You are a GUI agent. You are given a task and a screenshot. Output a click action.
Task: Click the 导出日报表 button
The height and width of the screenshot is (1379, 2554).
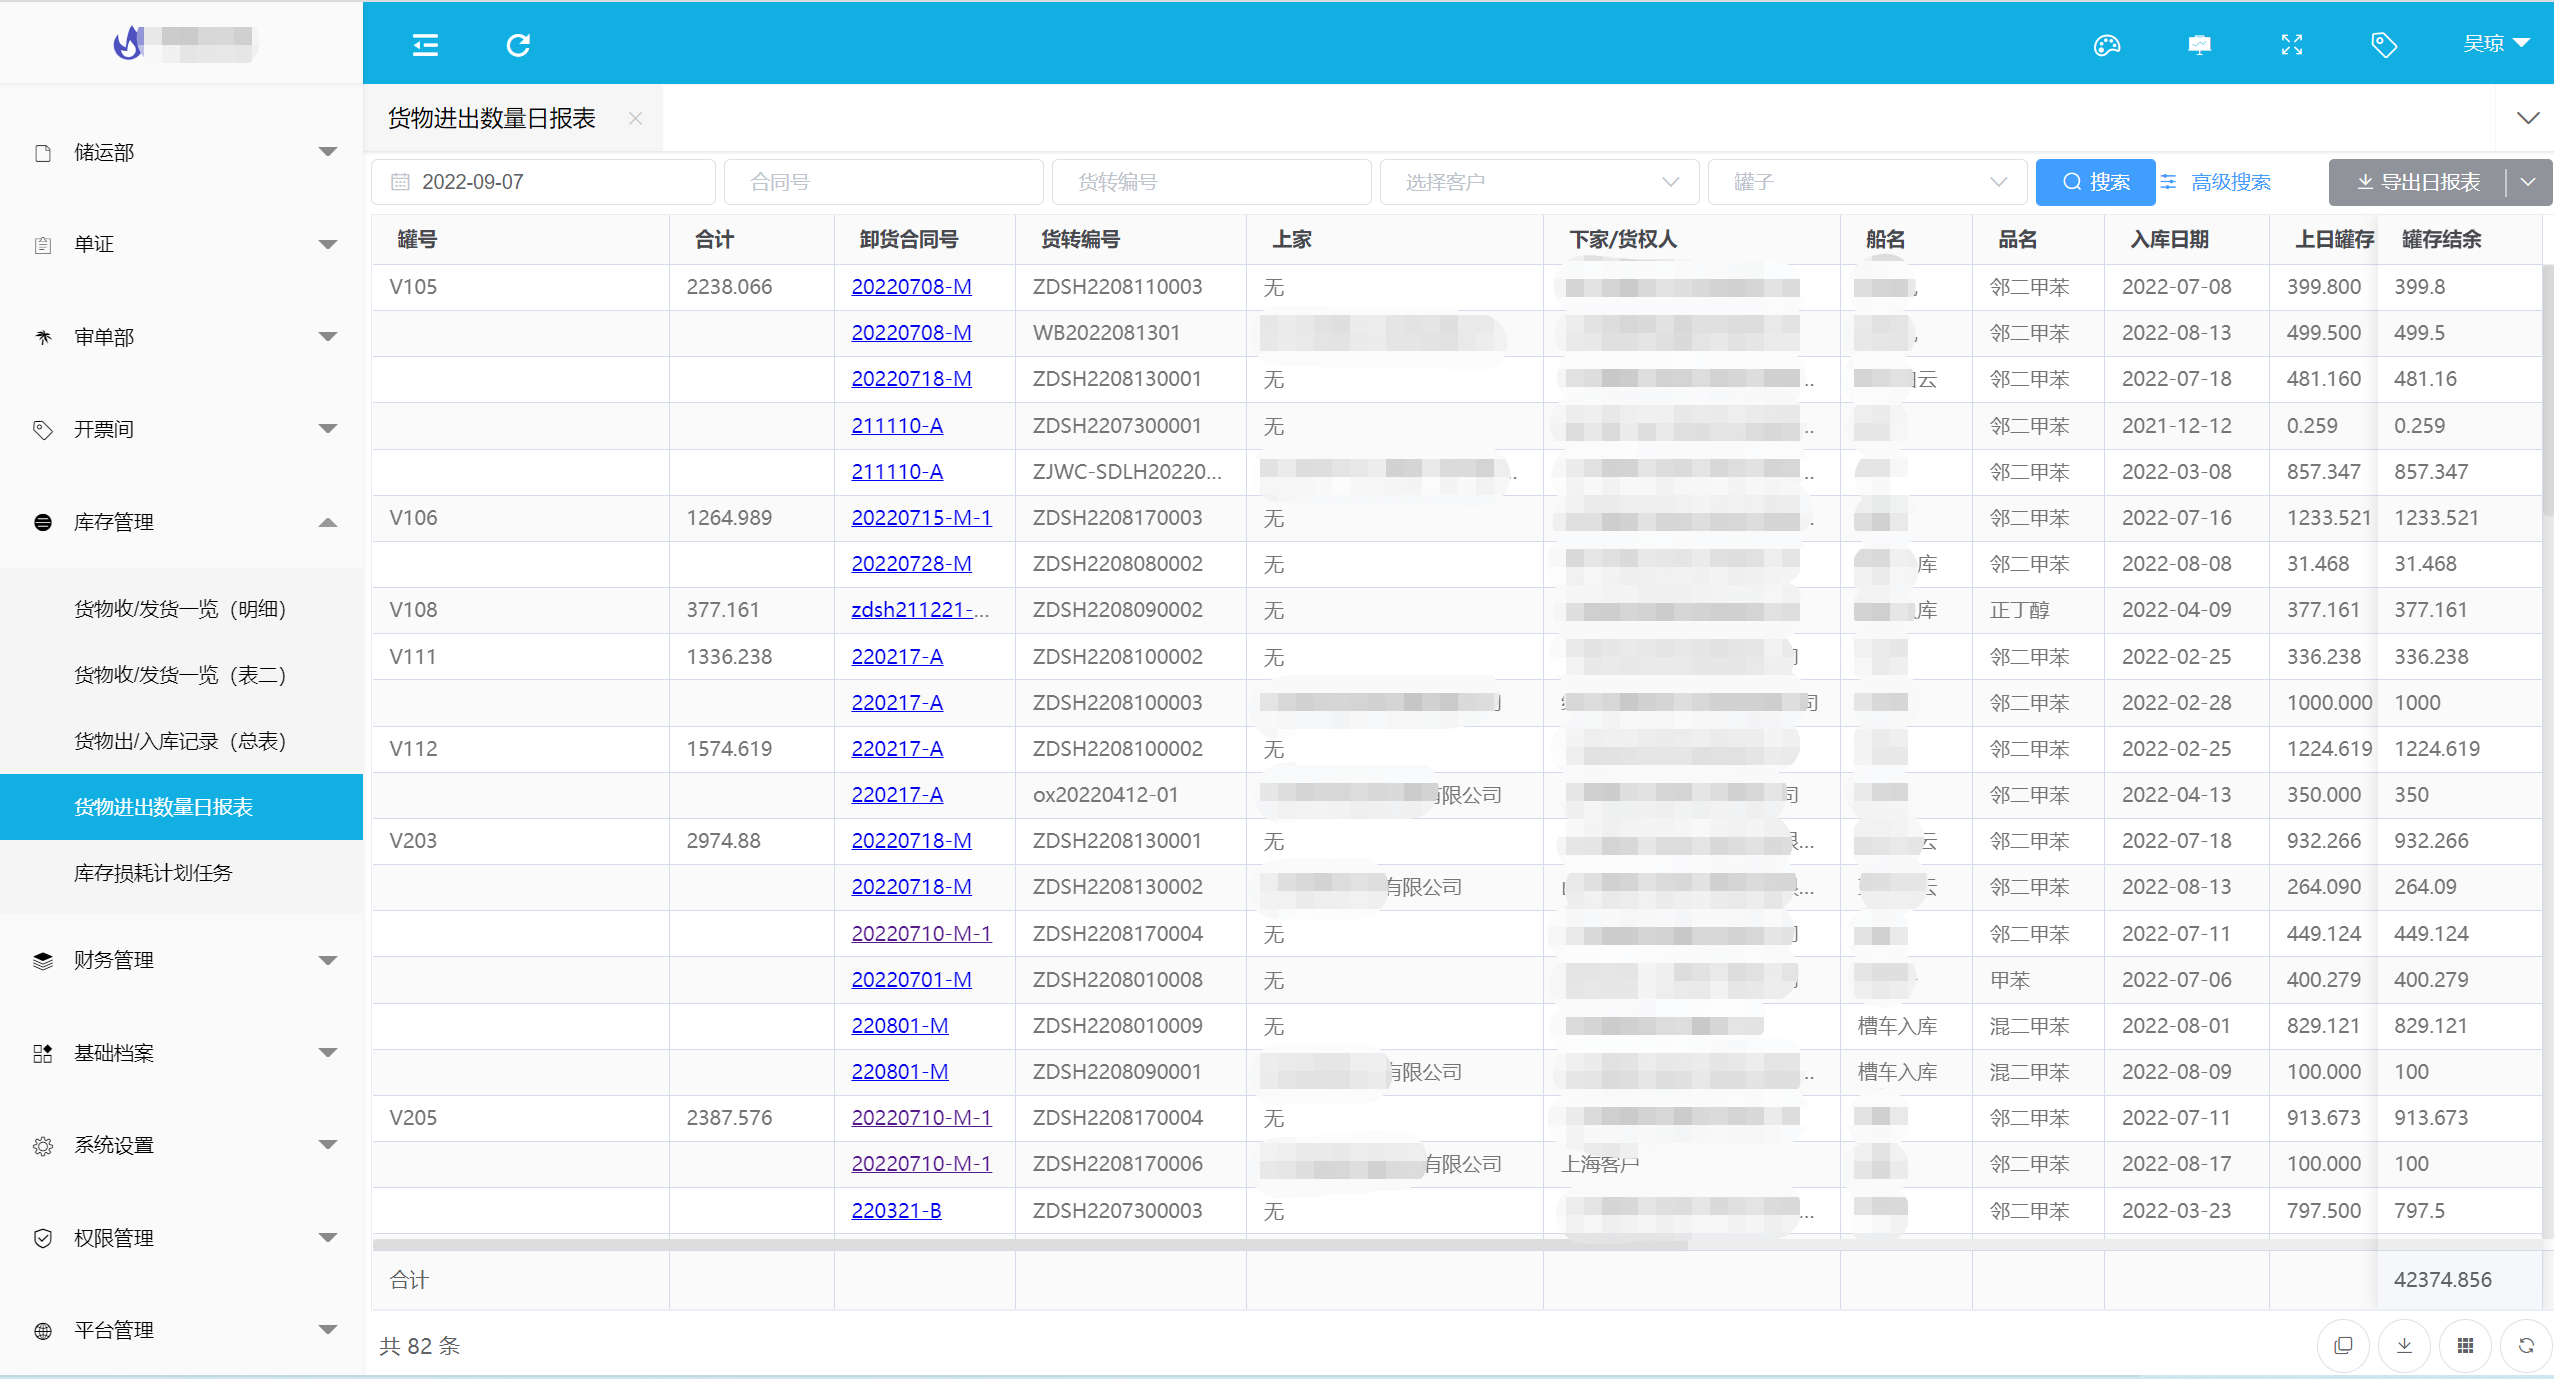pos(2418,182)
